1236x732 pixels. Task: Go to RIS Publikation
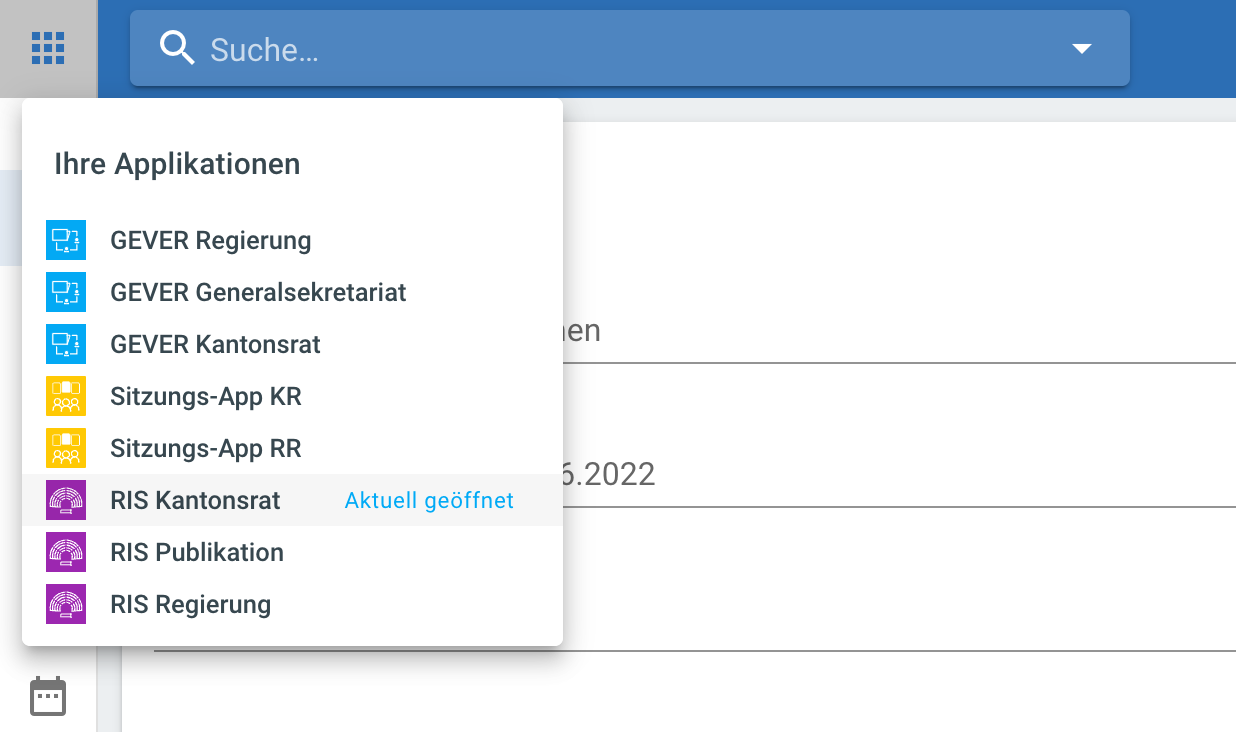click(197, 553)
